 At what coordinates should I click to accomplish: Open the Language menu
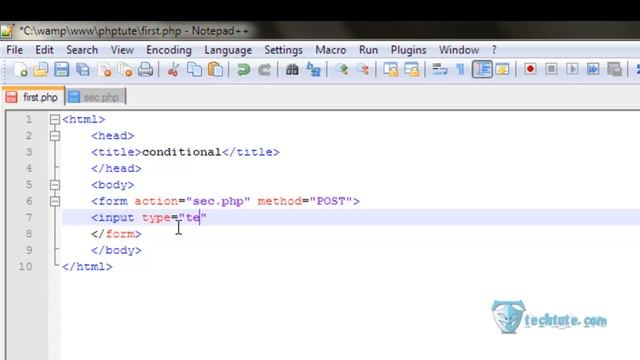(x=228, y=50)
